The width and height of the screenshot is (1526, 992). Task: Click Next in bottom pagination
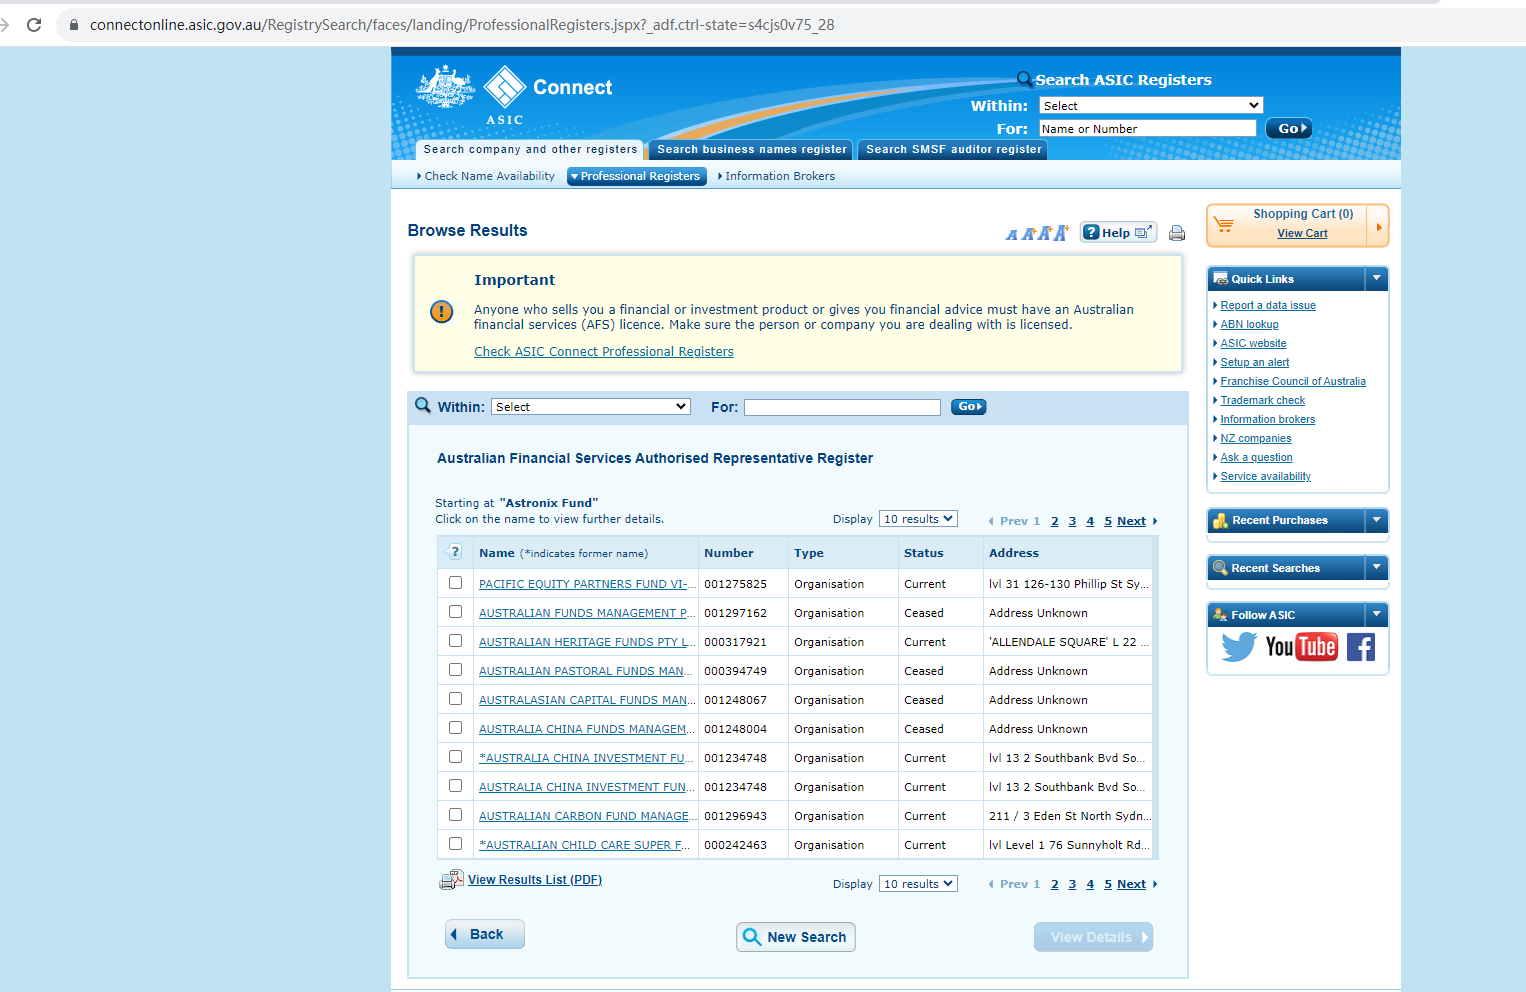coord(1131,884)
